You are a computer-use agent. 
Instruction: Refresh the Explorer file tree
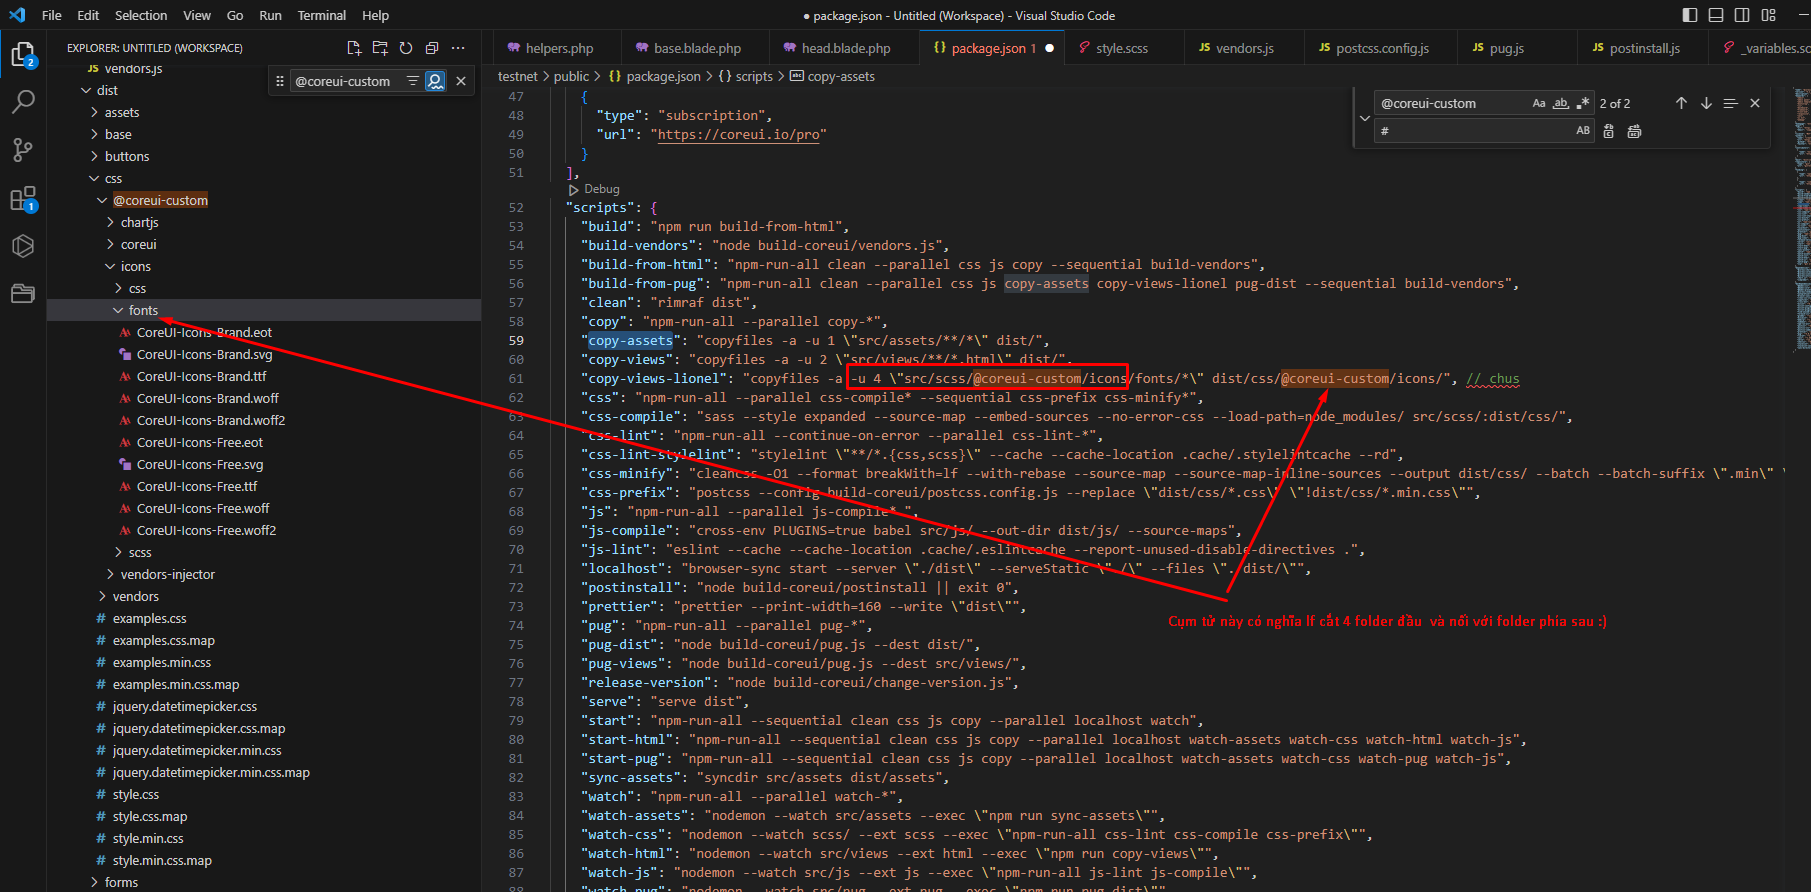(406, 48)
